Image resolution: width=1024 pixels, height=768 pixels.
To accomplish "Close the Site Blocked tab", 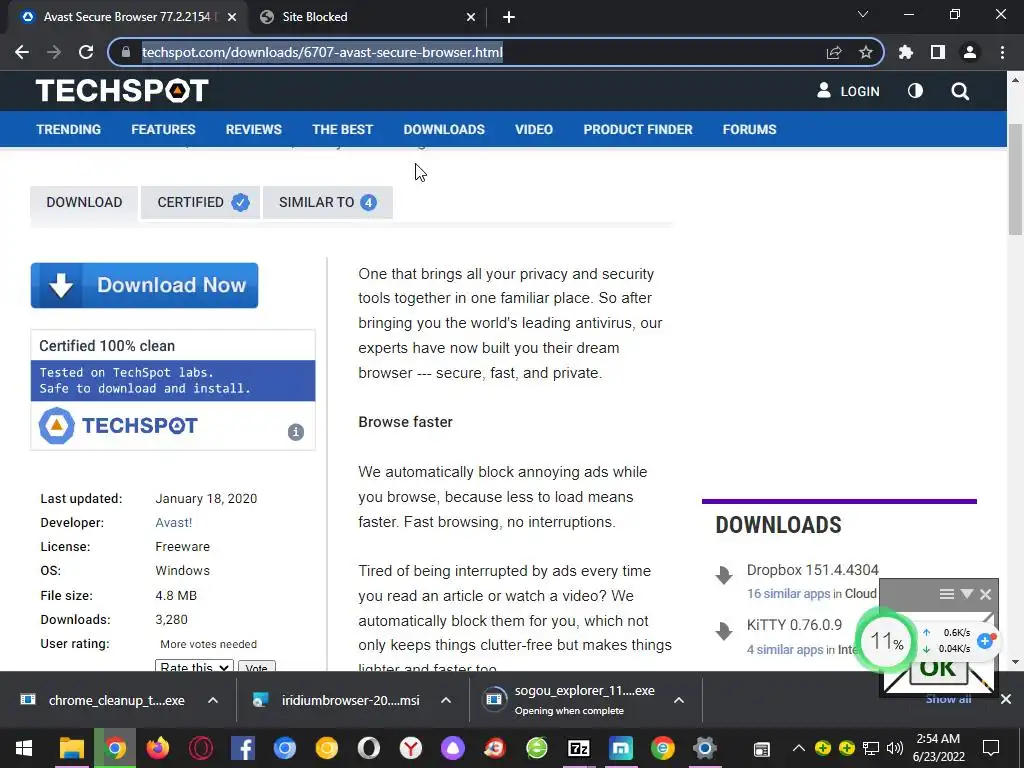I will pos(471,17).
